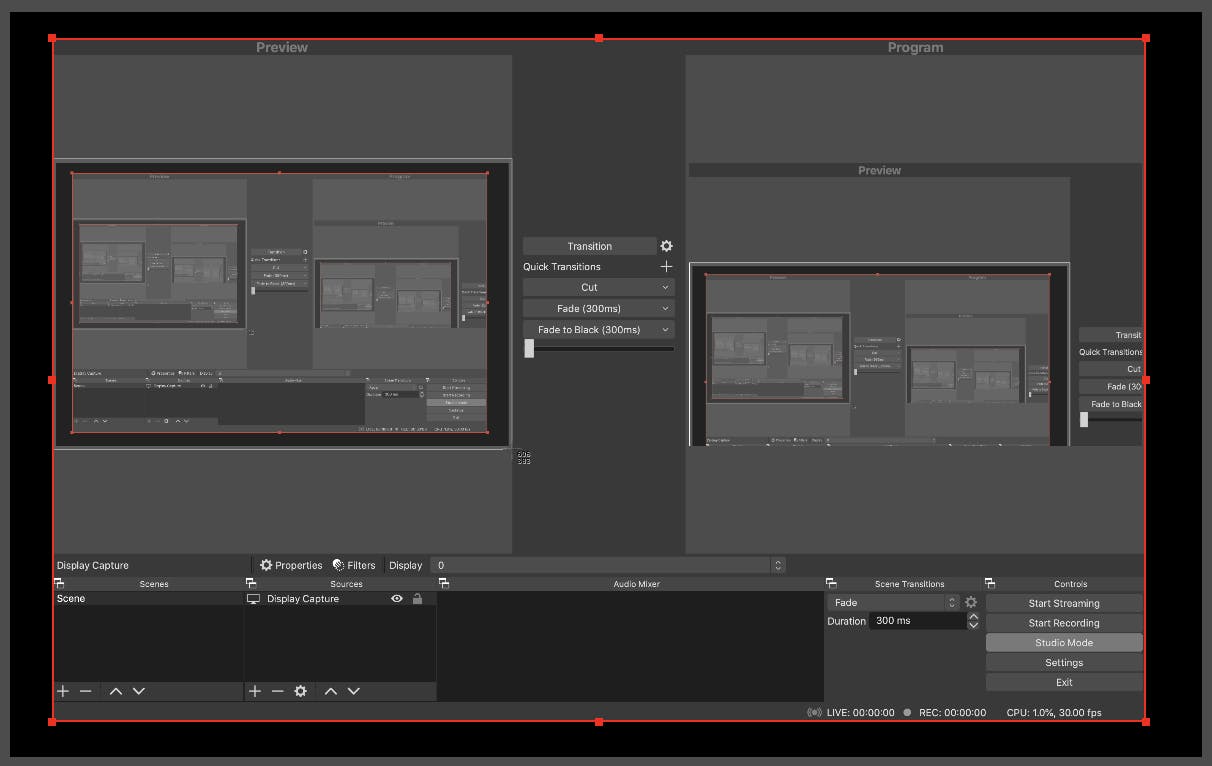The width and height of the screenshot is (1212, 766).
Task: Open the Display selection dropdown
Action: (x=608, y=565)
